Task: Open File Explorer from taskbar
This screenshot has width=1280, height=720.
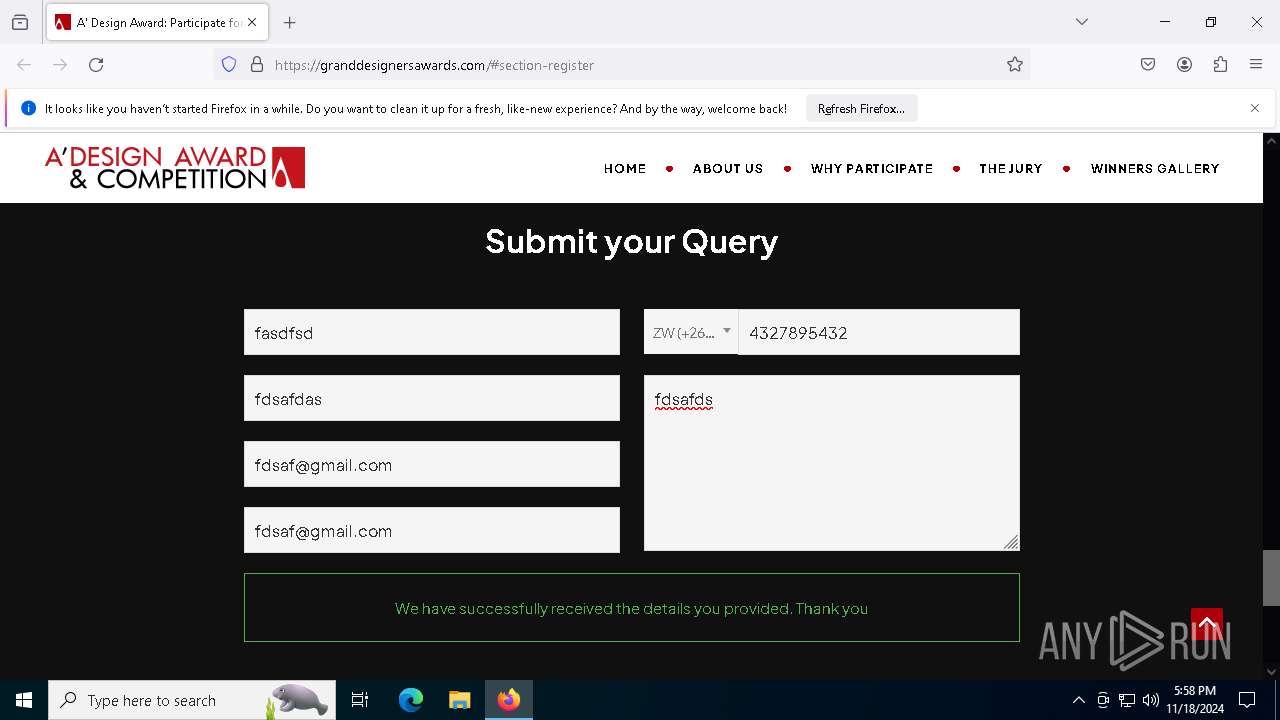Action: click(459, 700)
